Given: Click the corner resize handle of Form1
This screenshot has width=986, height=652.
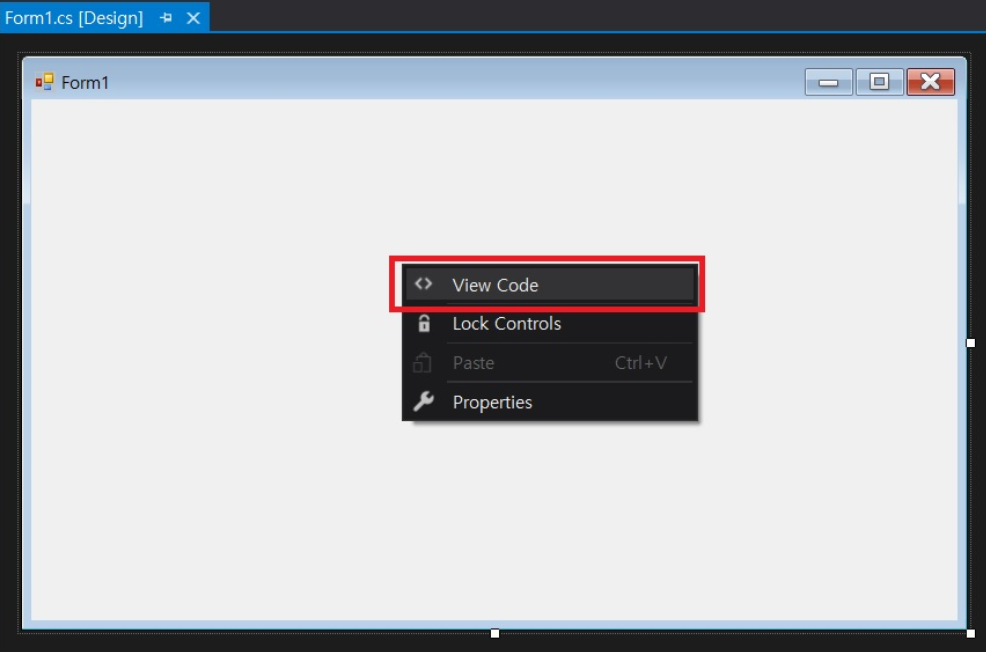Looking at the screenshot, I should [x=971, y=633].
